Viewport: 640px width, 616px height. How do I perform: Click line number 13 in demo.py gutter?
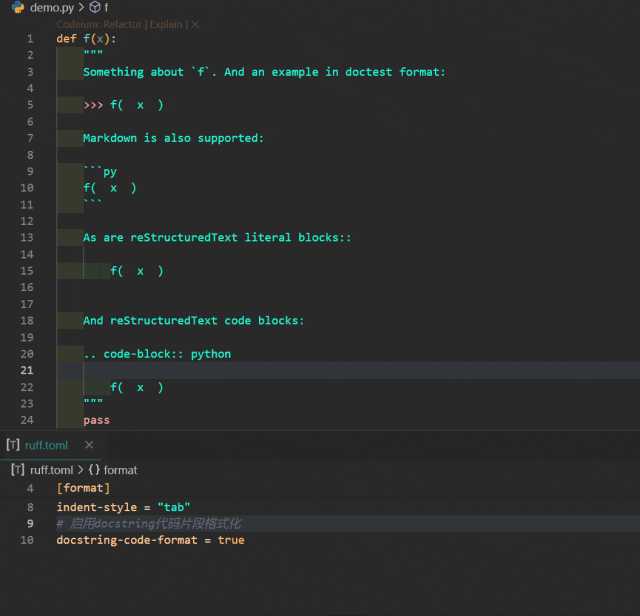point(27,238)
